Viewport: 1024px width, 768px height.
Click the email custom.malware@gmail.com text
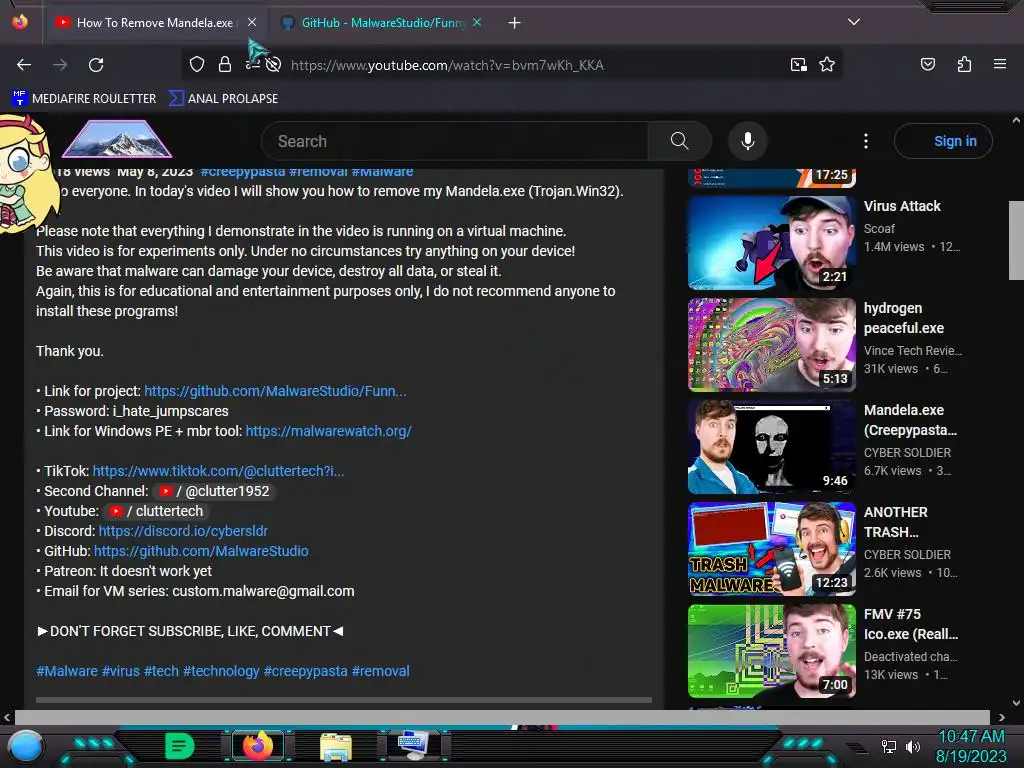point(263,591)
